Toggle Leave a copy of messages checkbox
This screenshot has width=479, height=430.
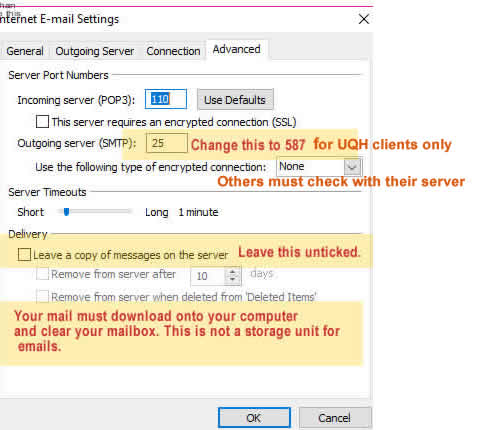click(x=24, y=255)
